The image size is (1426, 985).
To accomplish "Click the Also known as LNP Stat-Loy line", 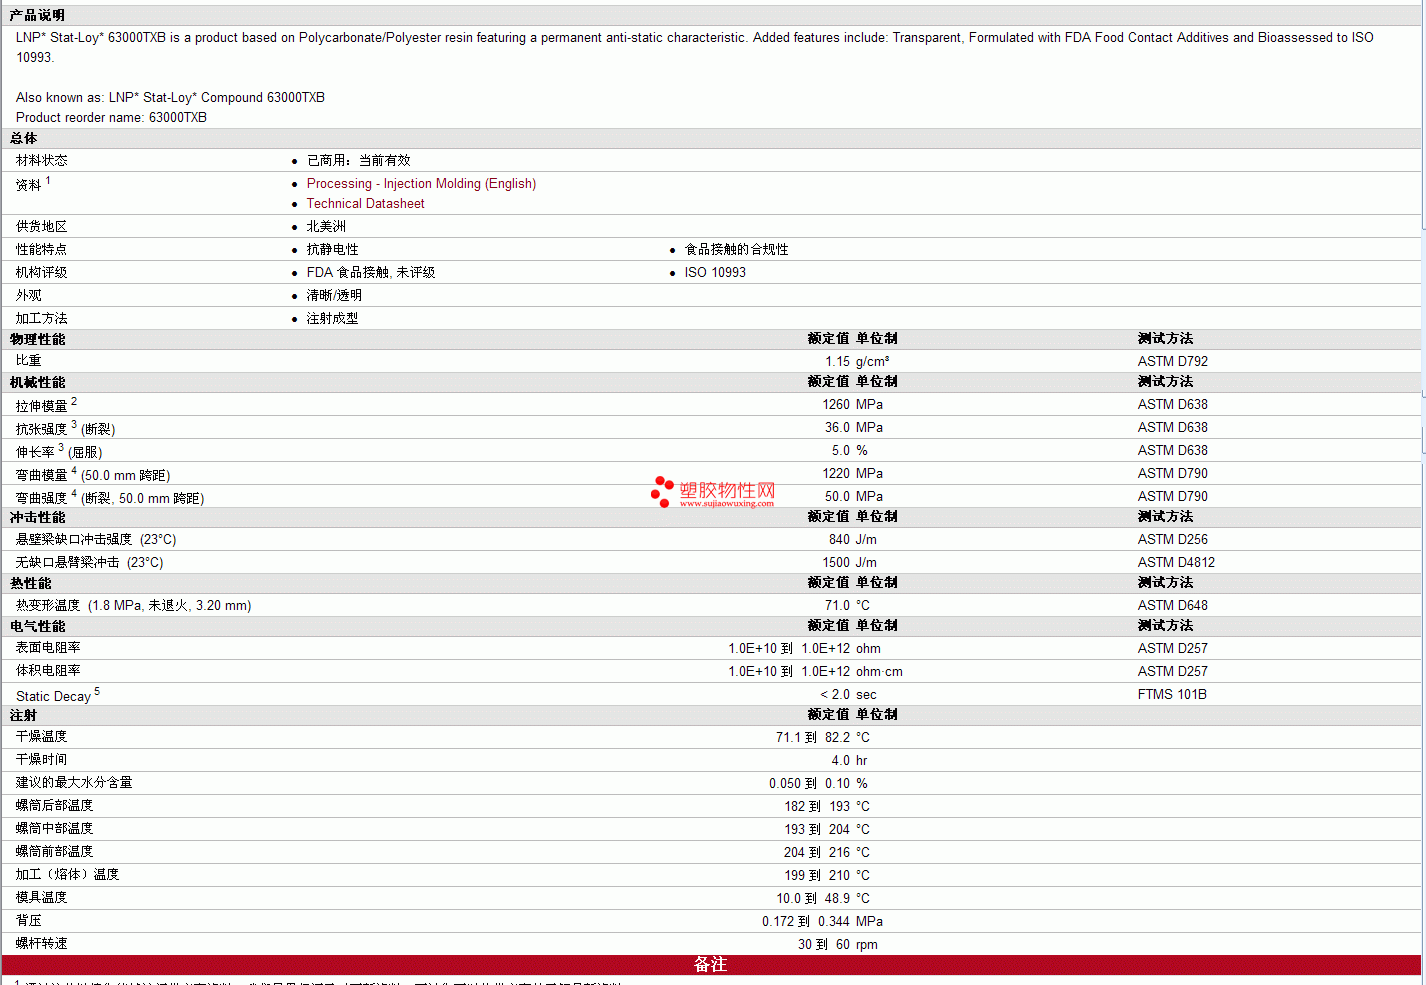I will click(x=170, y=98).
